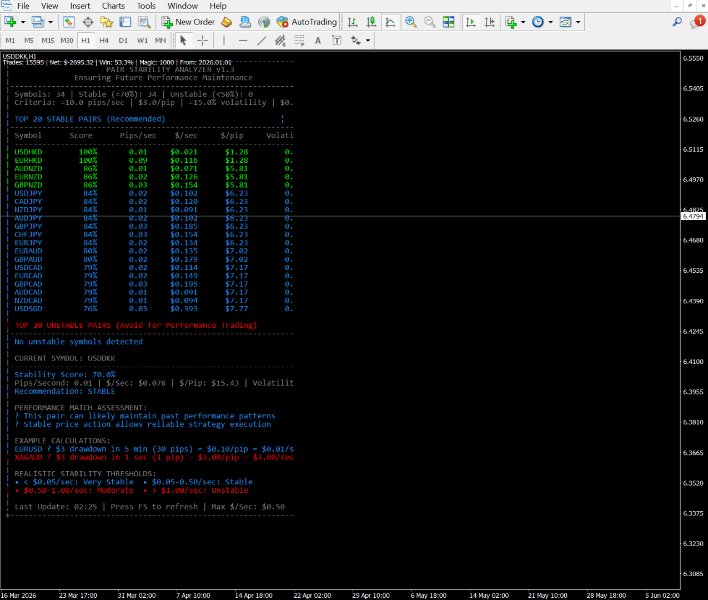This screenshot has width=708, height=600.
Task: Click the 6.4794 current price label
Action: (693, 216)
